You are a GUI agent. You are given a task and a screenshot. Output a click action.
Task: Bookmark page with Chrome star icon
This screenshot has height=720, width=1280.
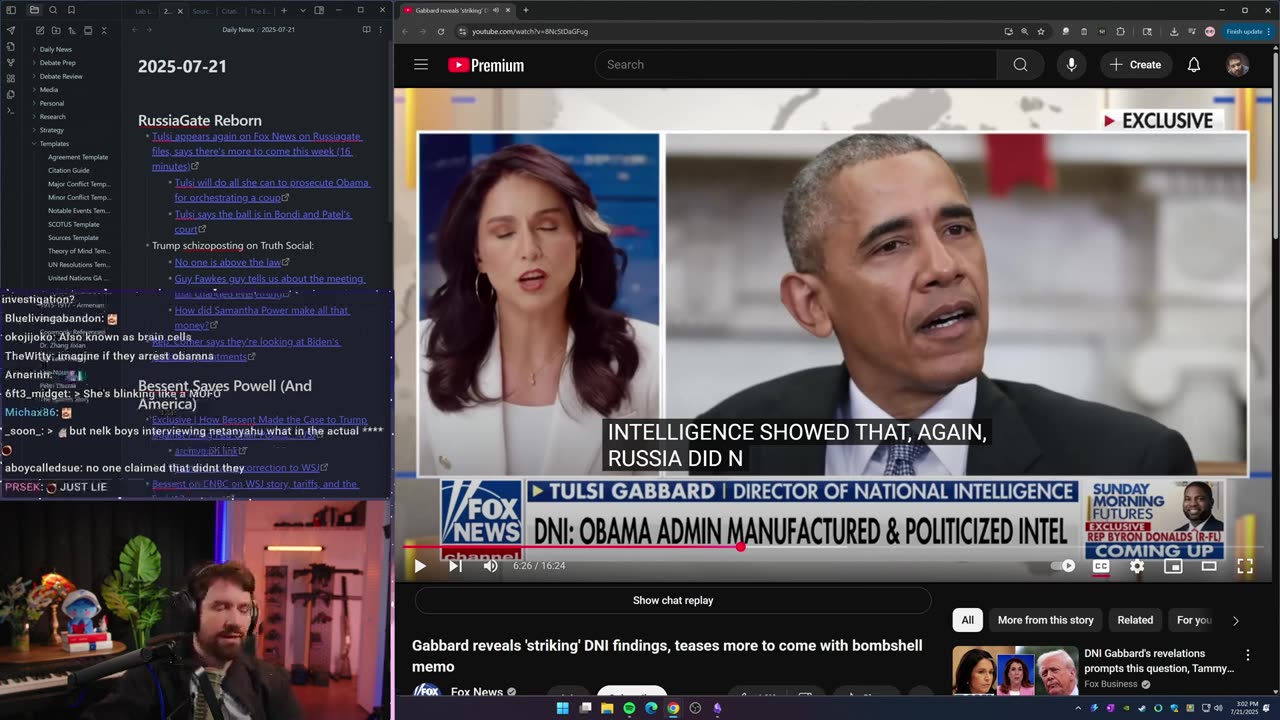[x=1040, y=31]
